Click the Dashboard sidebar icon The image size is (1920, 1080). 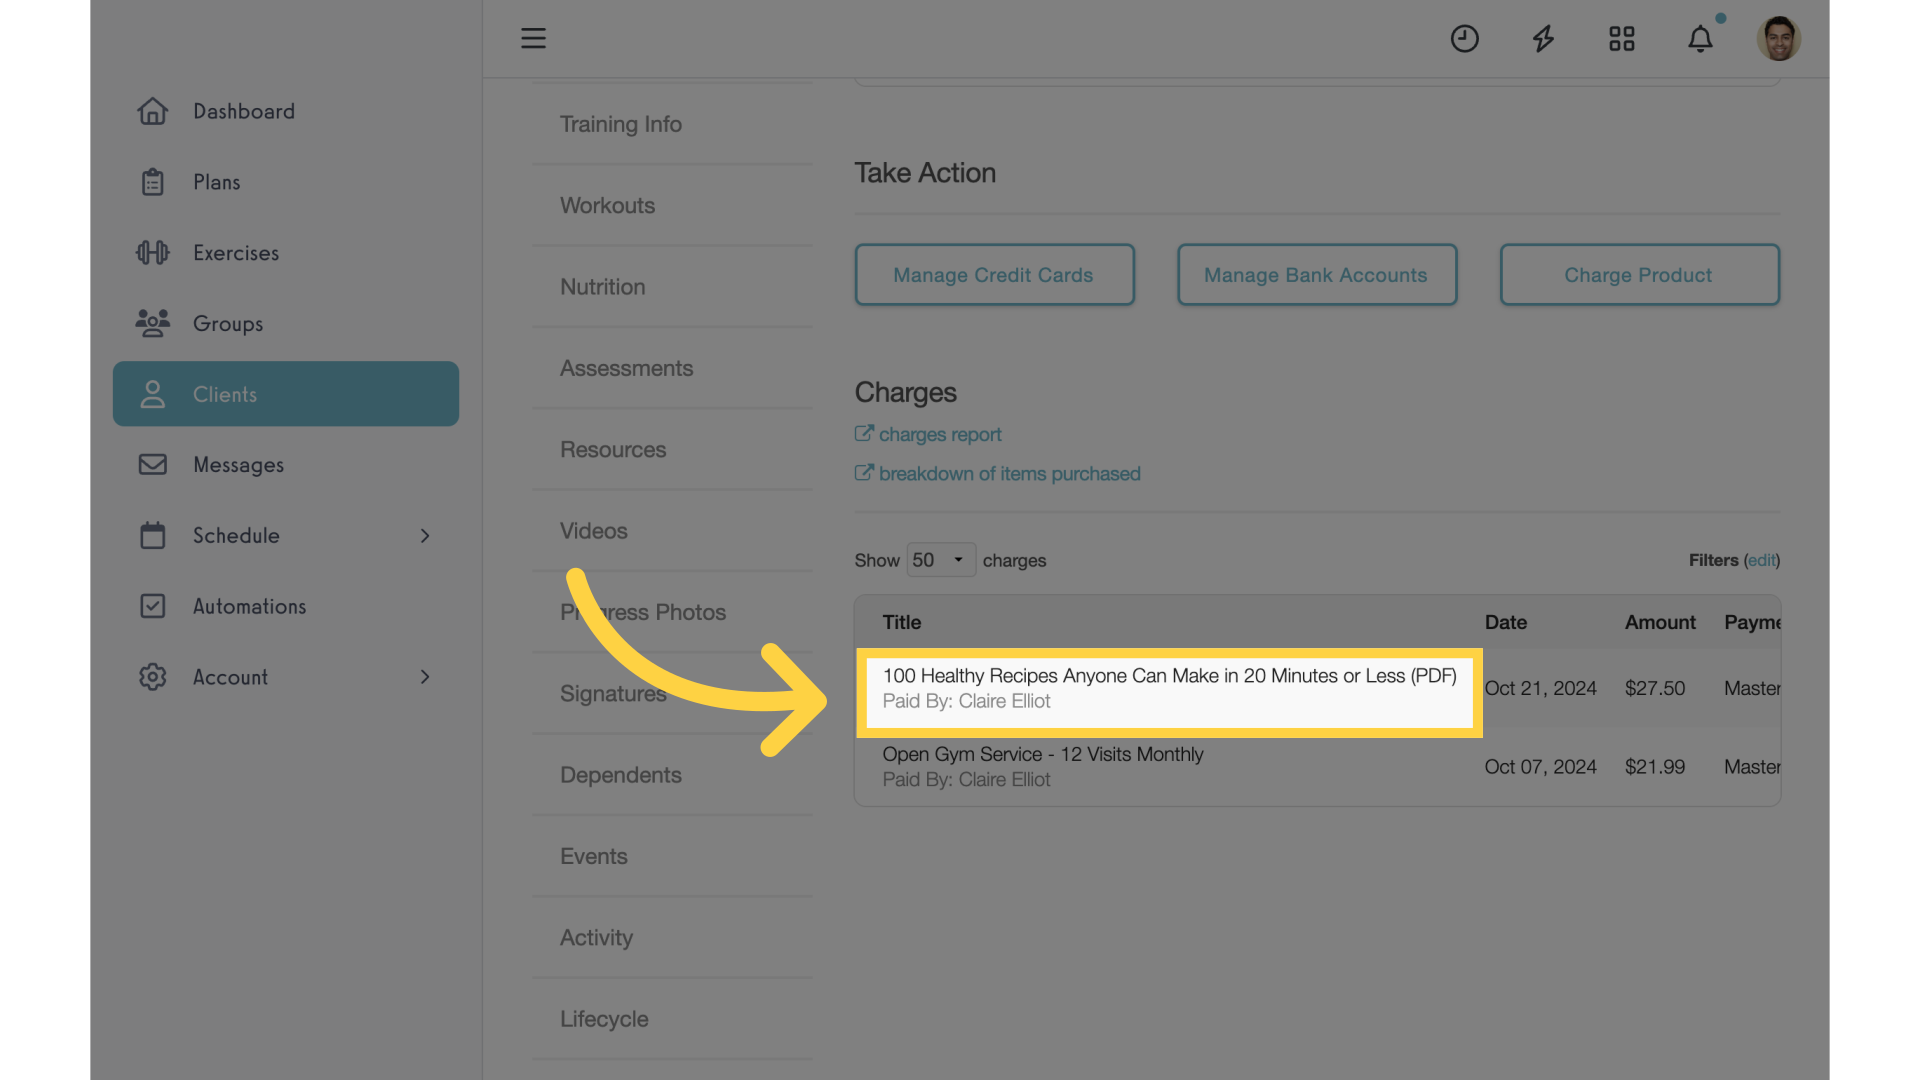(152, 111)
